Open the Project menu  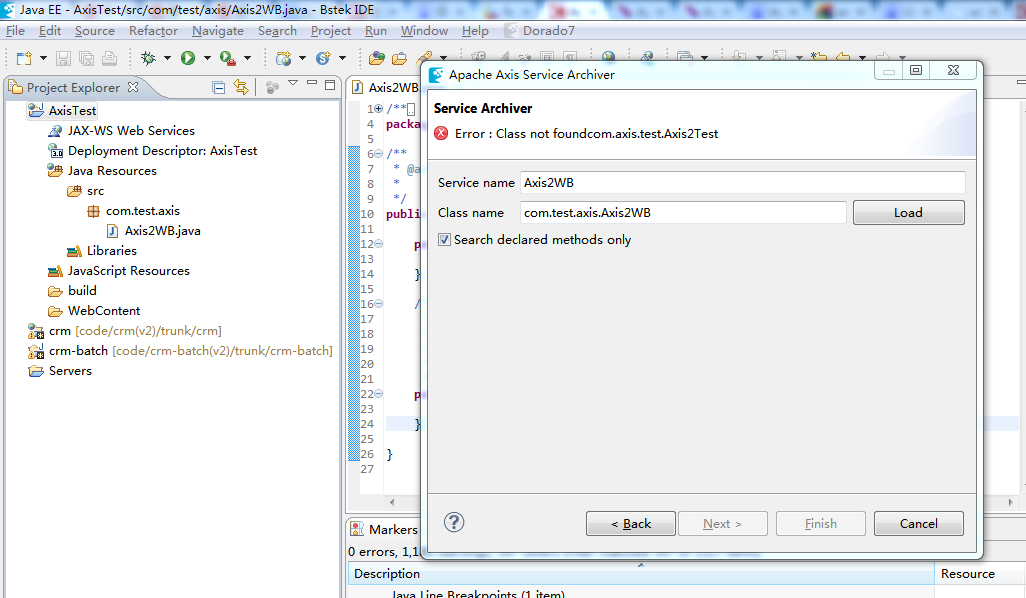click(x=330, y=31)
